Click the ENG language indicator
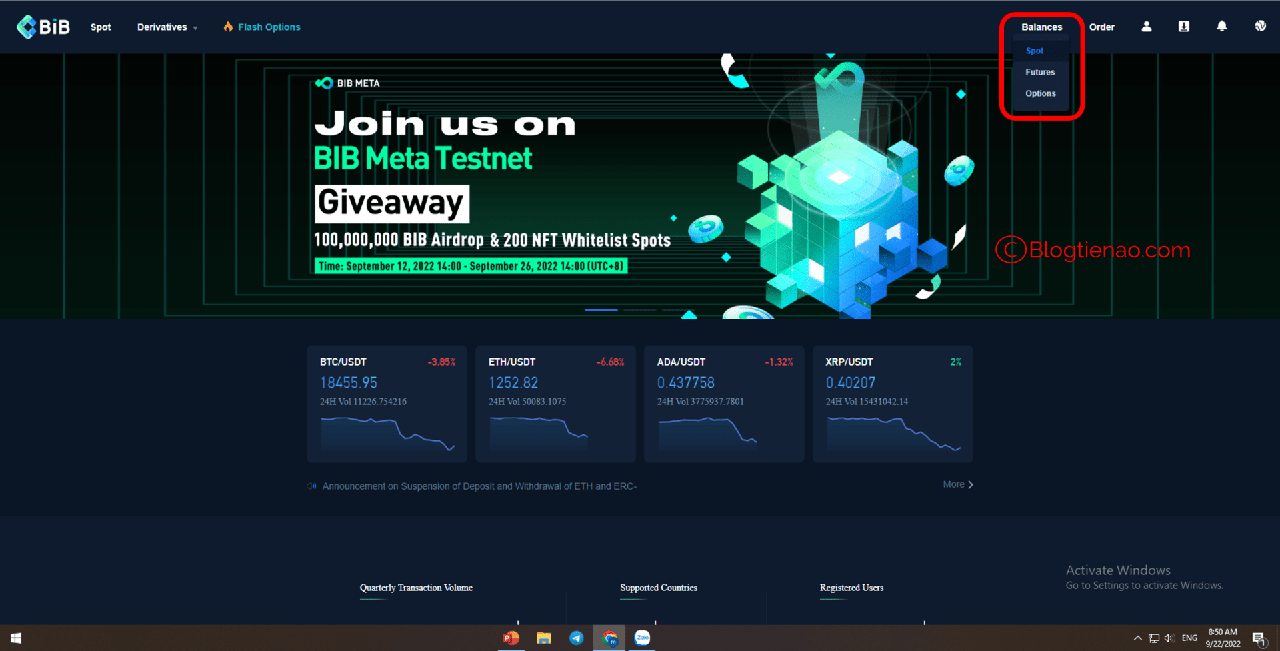The height and width of the screenshot is (651, 1280). pyautogui.click(x=1190, y=638)
